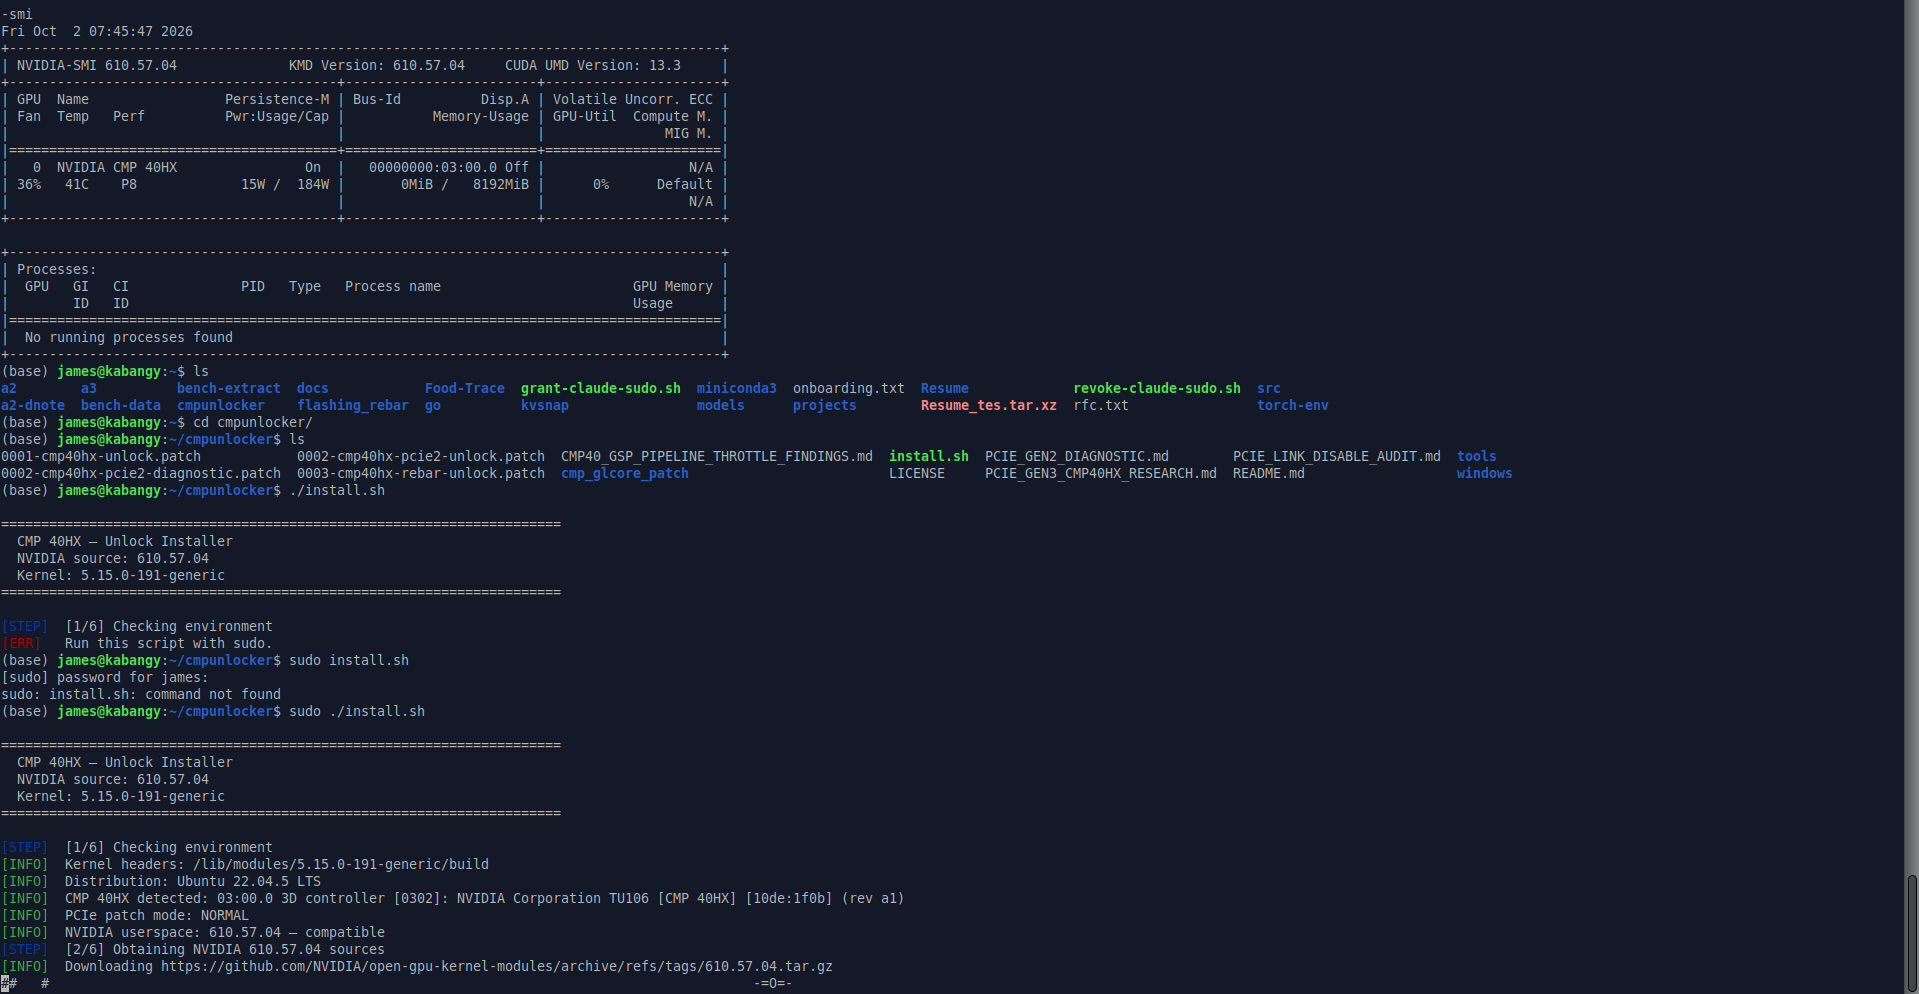Click '[2/6] Obtaining NVIDIA 610.57.04 sources' line
This screenshot has height=994, width=1919.
point(225,949)
